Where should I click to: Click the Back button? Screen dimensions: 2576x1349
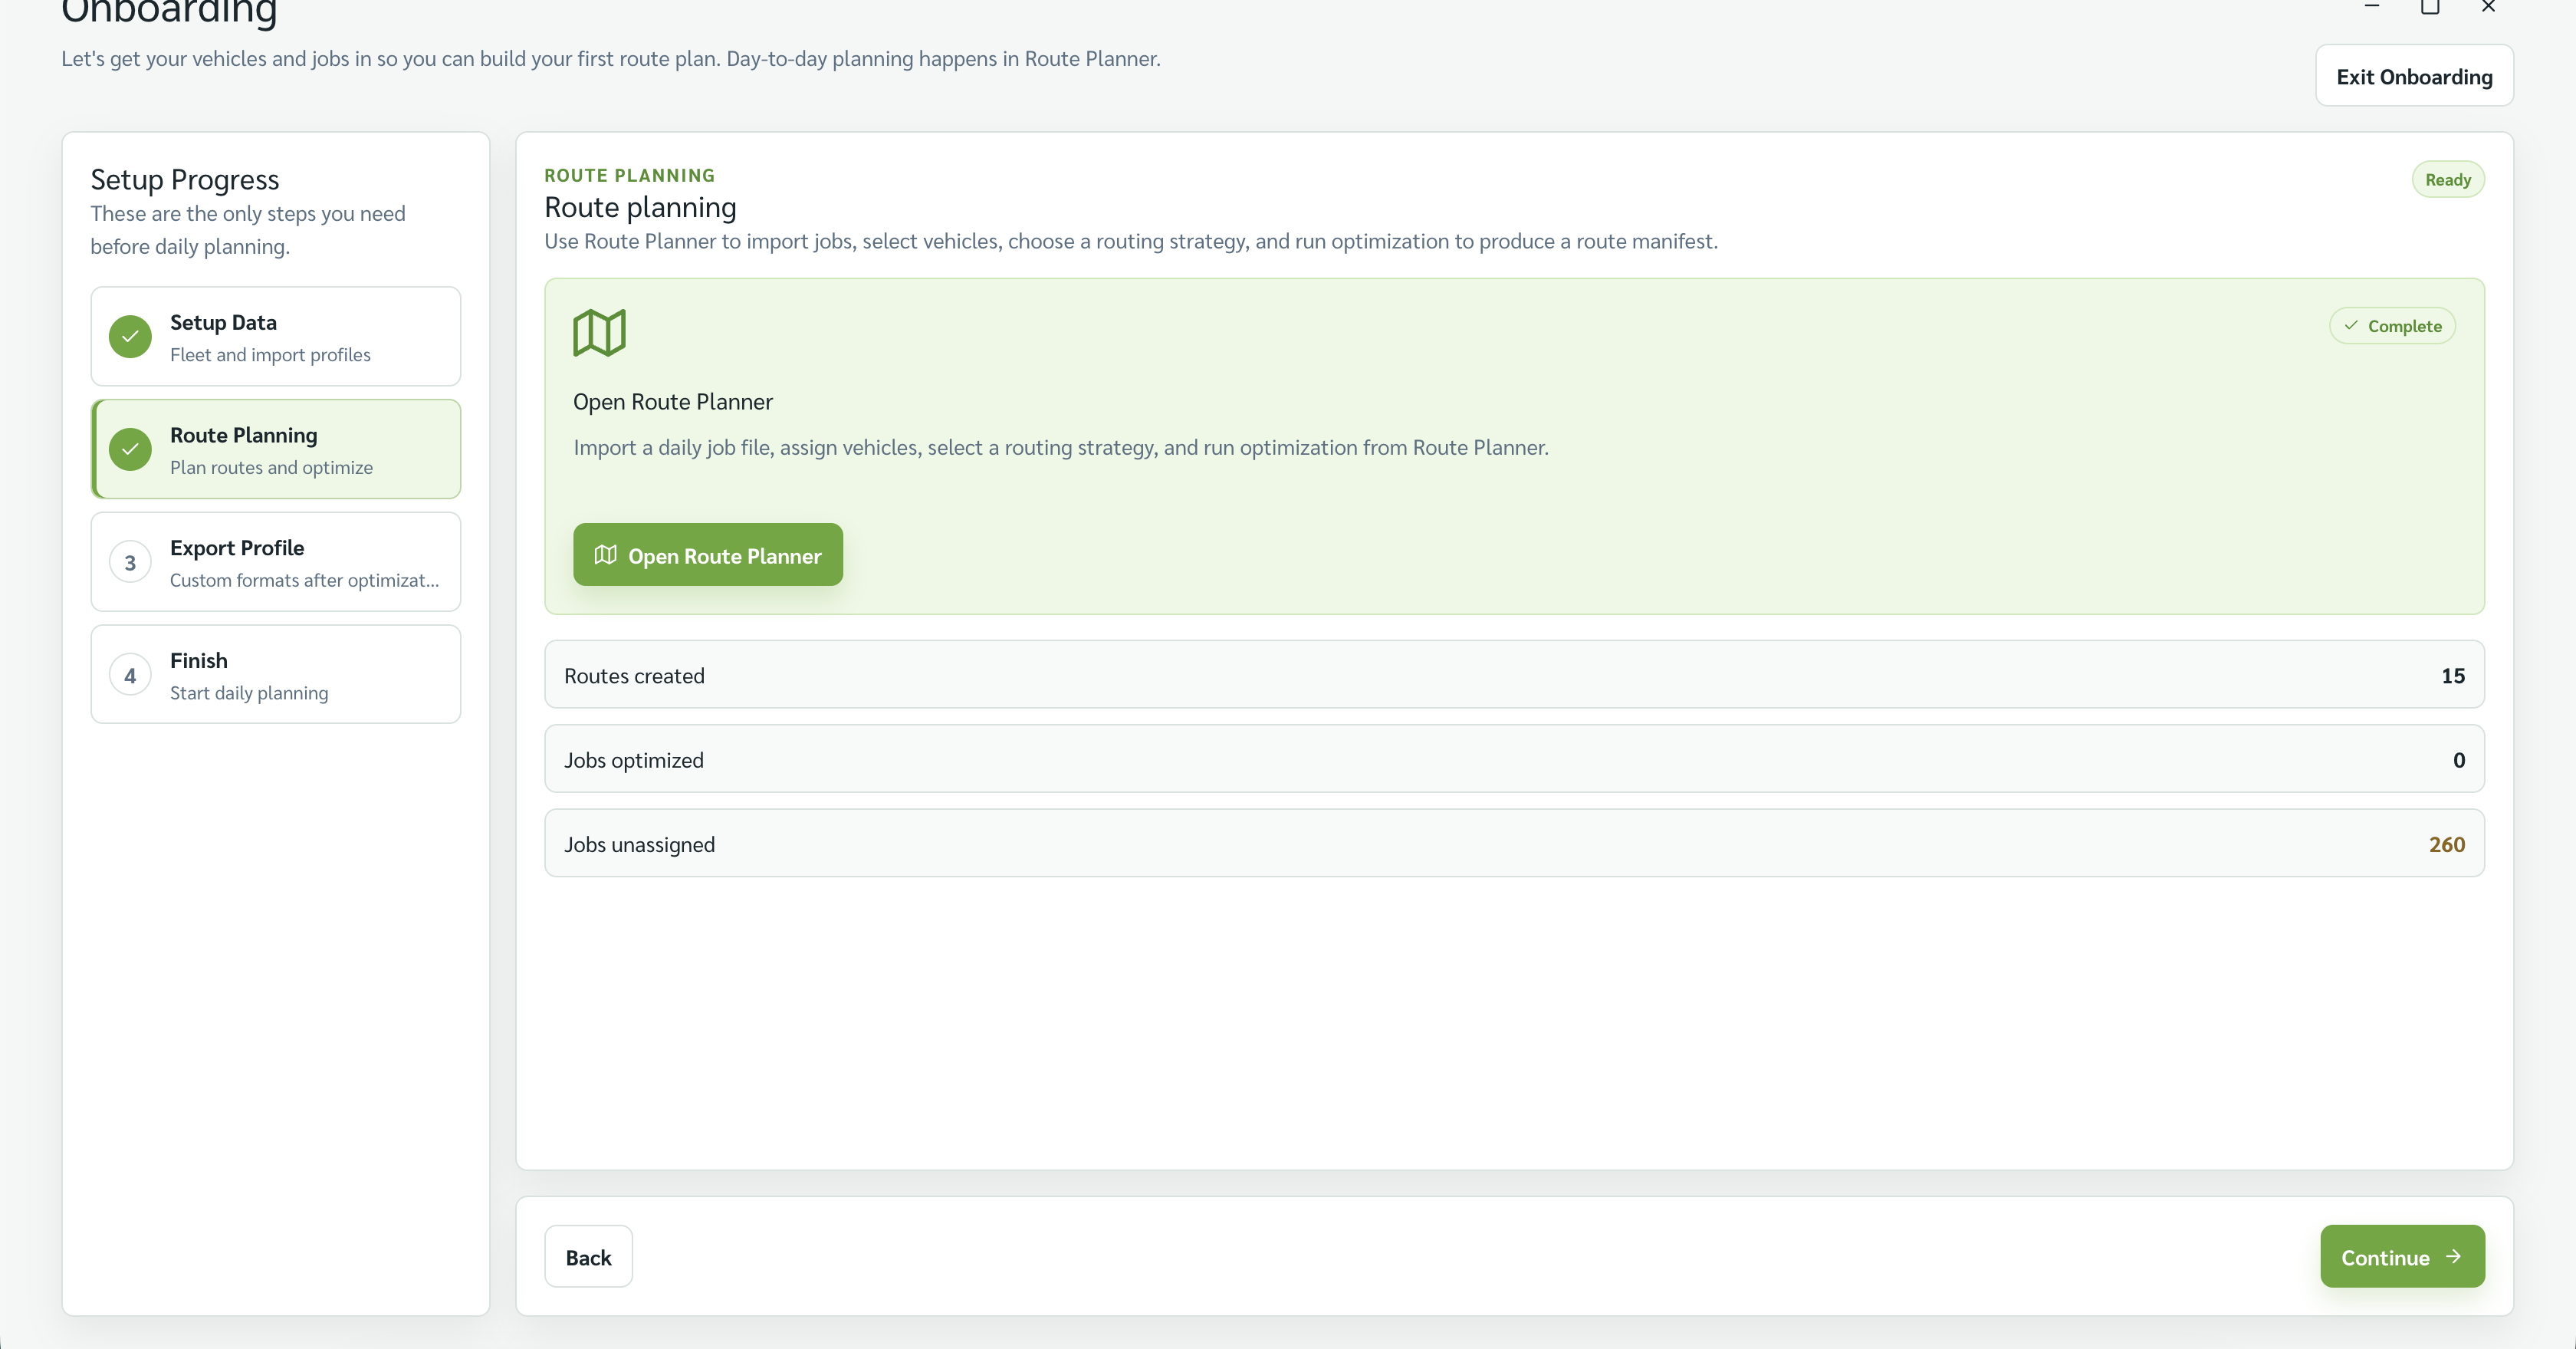(588, 1257)
